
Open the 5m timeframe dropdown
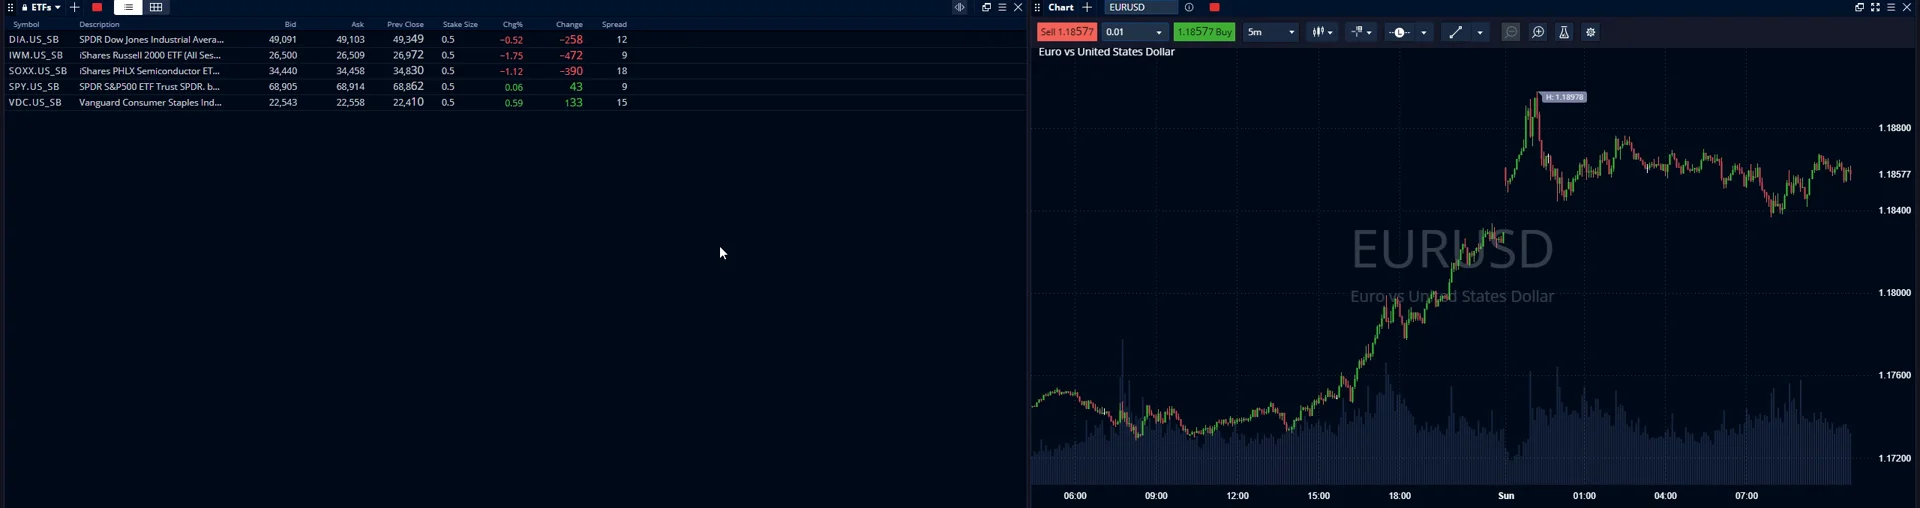(x=1270, y=32)
